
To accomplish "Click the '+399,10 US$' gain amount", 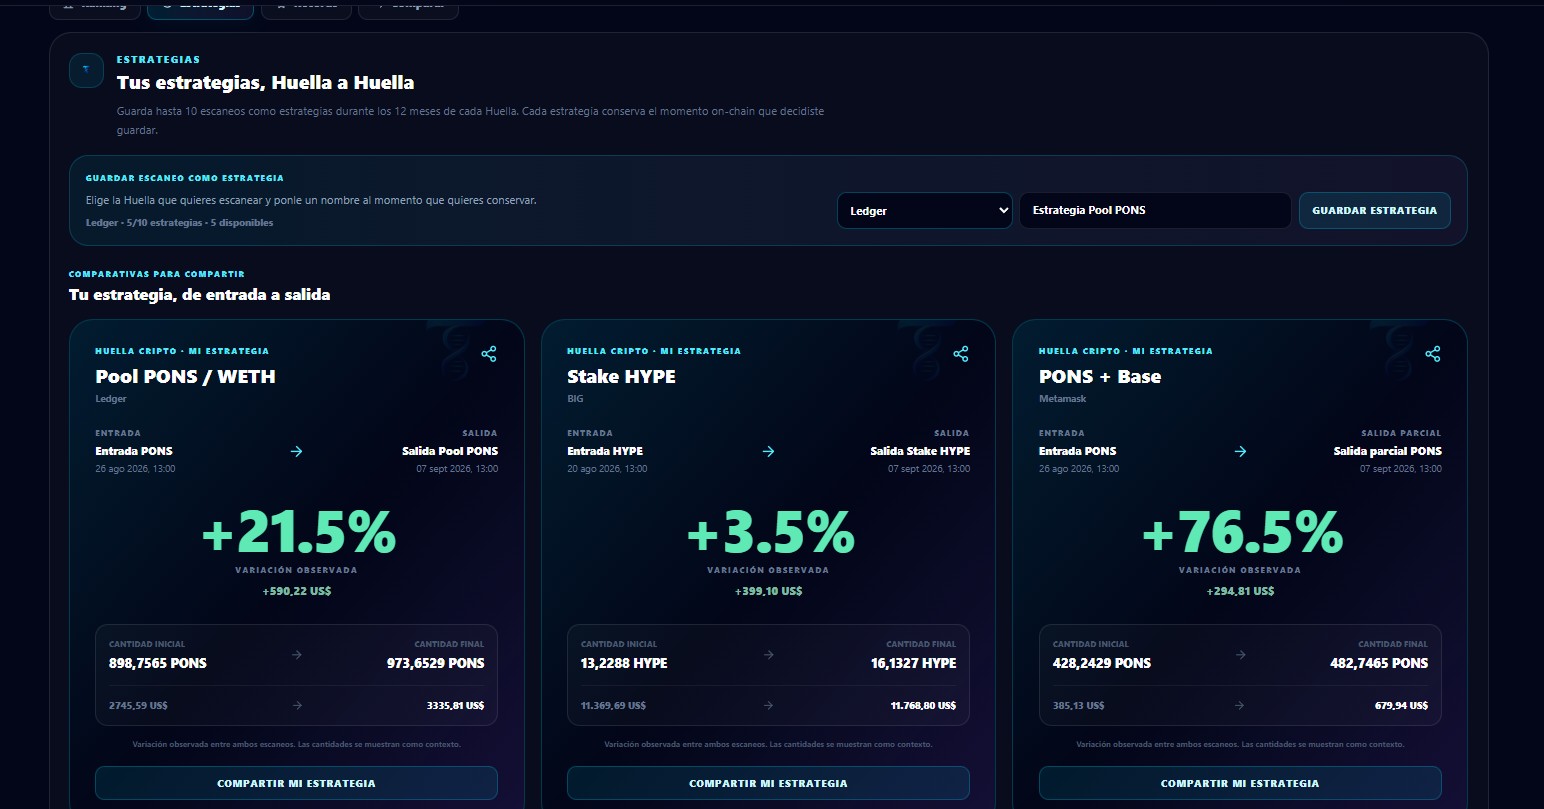I will [769, 591].
